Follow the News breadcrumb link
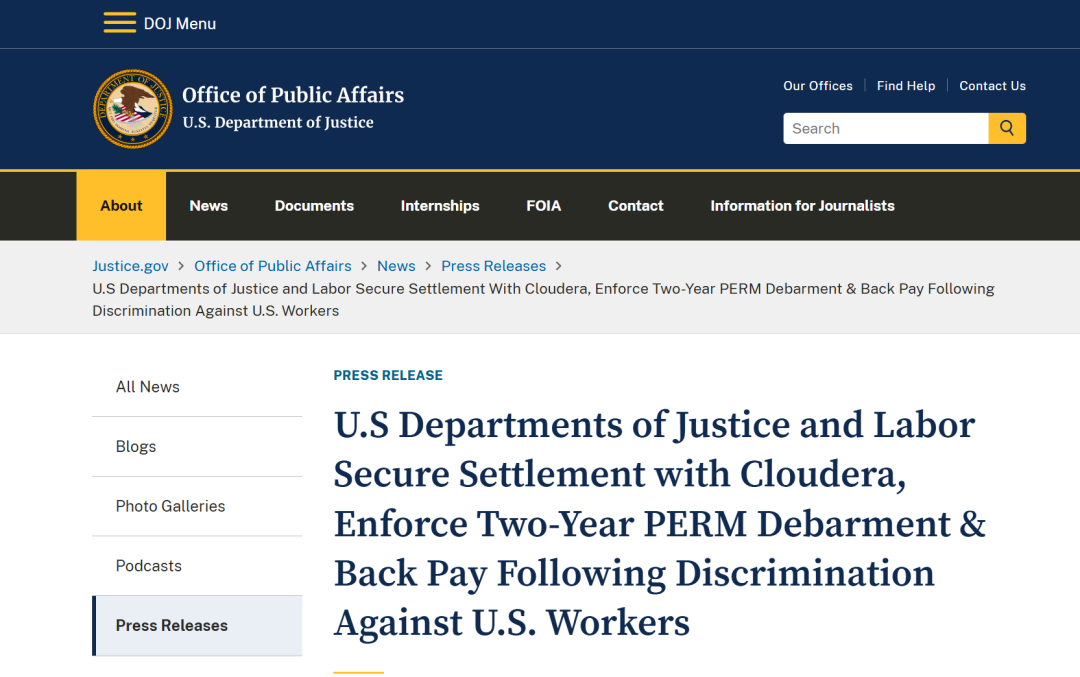 pos(396,266)
